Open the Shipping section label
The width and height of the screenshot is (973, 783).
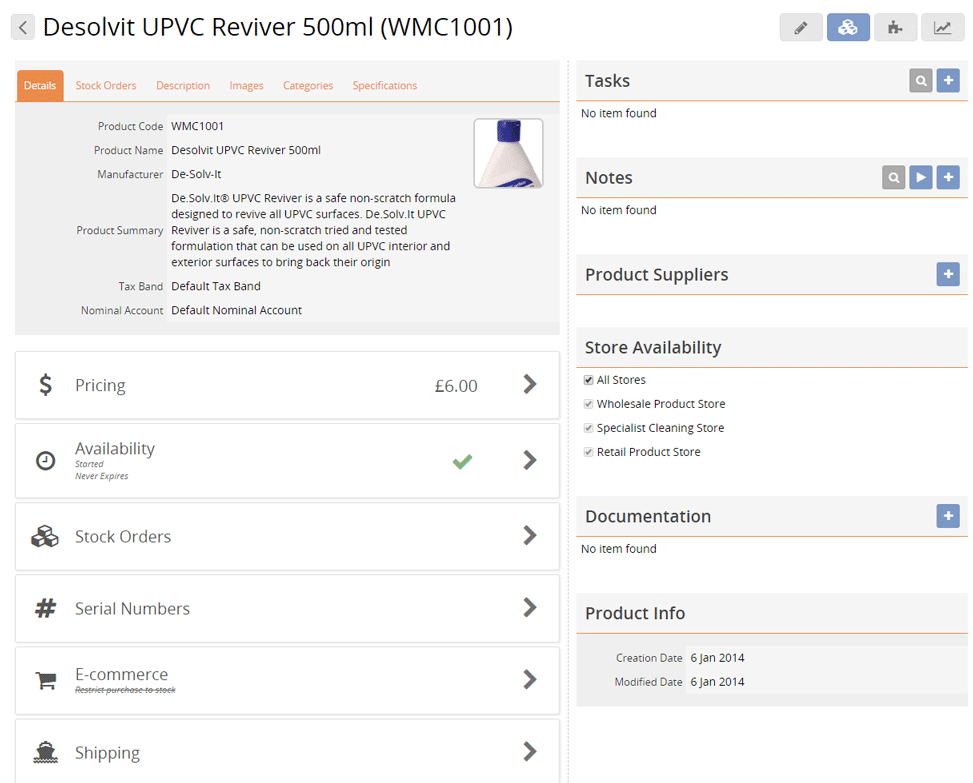107,753
